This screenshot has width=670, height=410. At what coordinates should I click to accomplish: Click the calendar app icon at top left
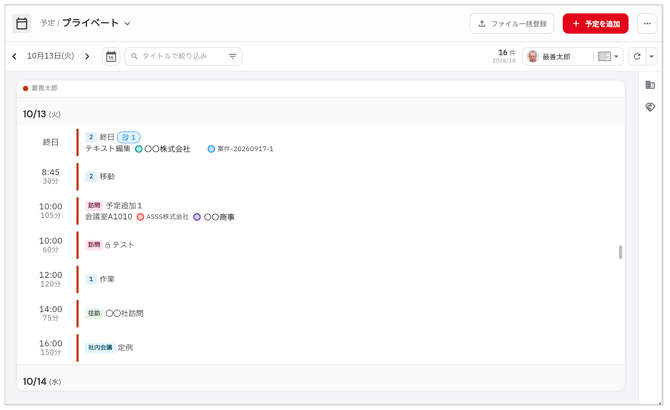[22, 23]
